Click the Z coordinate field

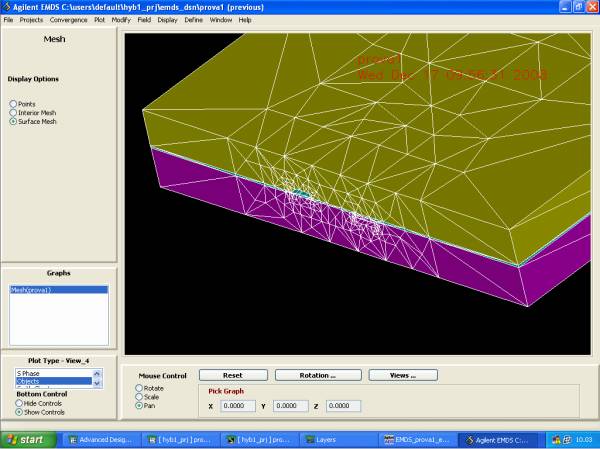[x=343, y=406]
